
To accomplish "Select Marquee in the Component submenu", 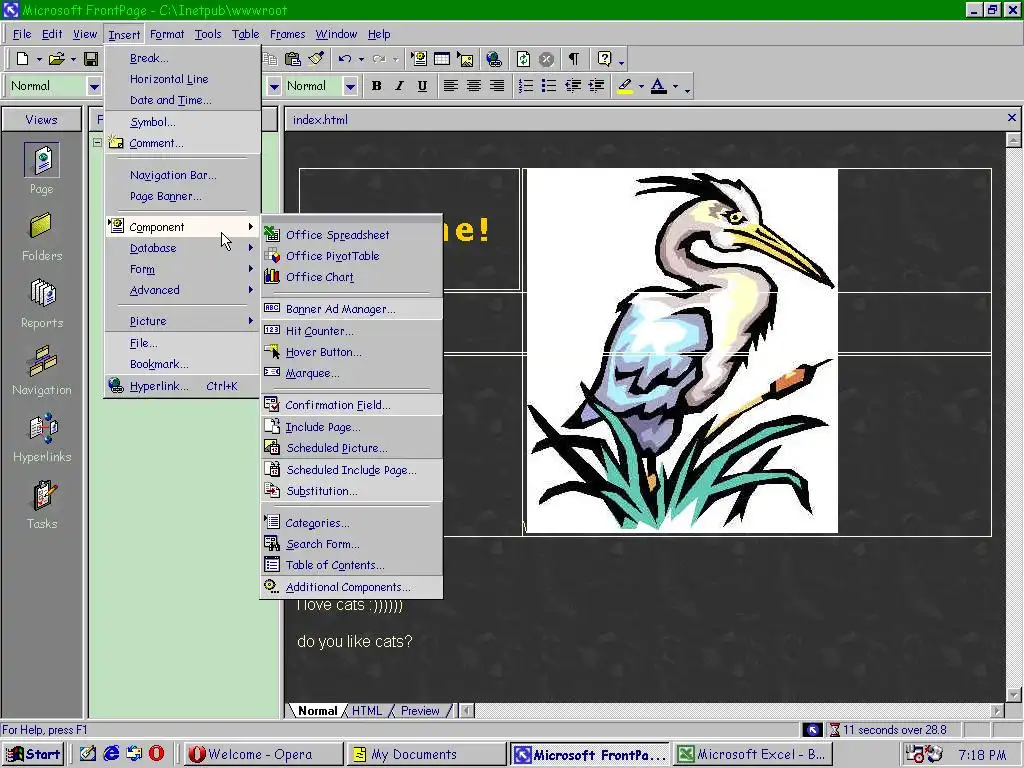I will 351,374.
